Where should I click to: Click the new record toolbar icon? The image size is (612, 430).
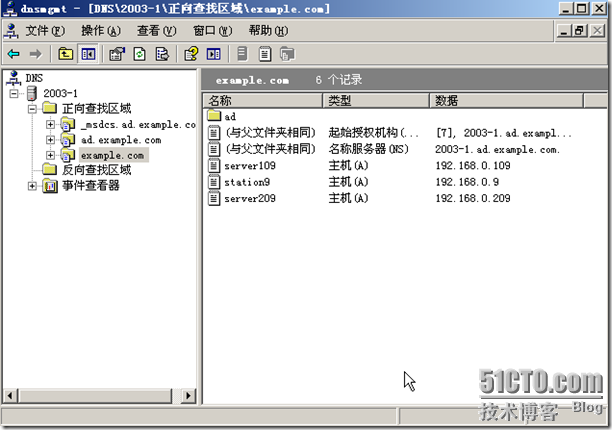pyautogui.click(x=265, y=54)
